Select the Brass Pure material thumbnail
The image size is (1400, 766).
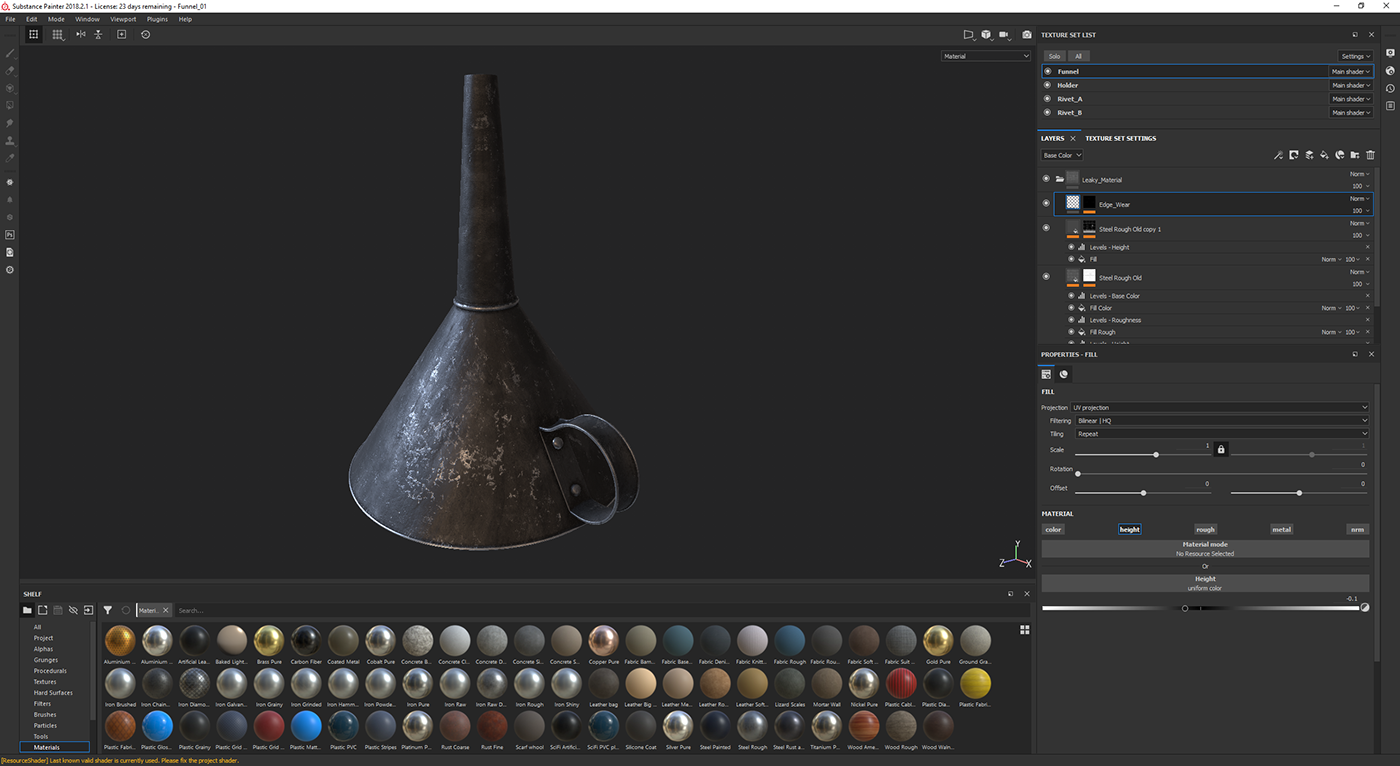(x=268, y=641)
